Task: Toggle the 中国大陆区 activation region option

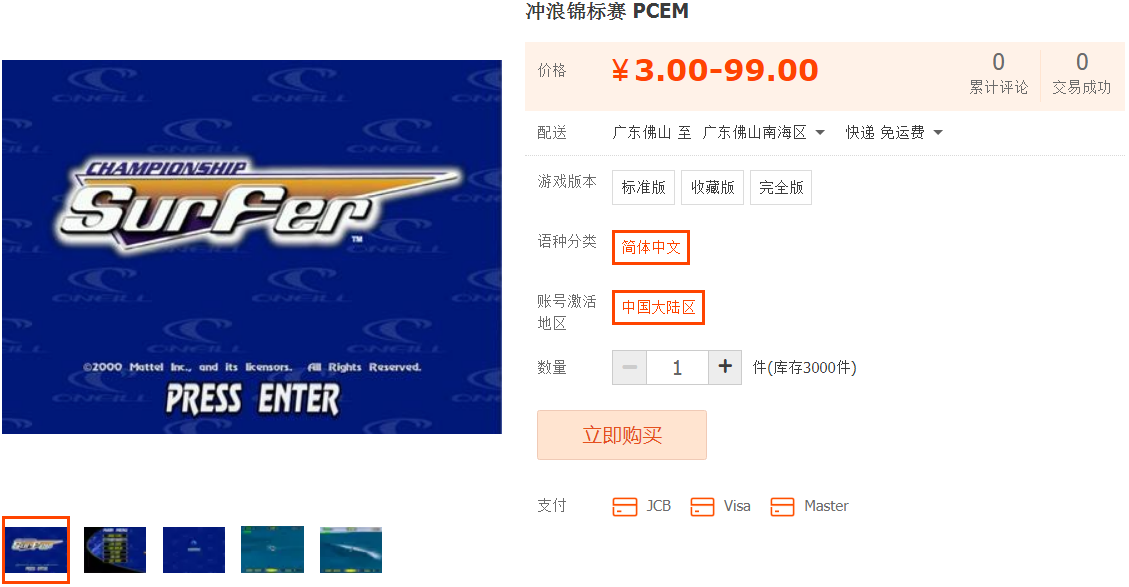Action: [658, 308]
